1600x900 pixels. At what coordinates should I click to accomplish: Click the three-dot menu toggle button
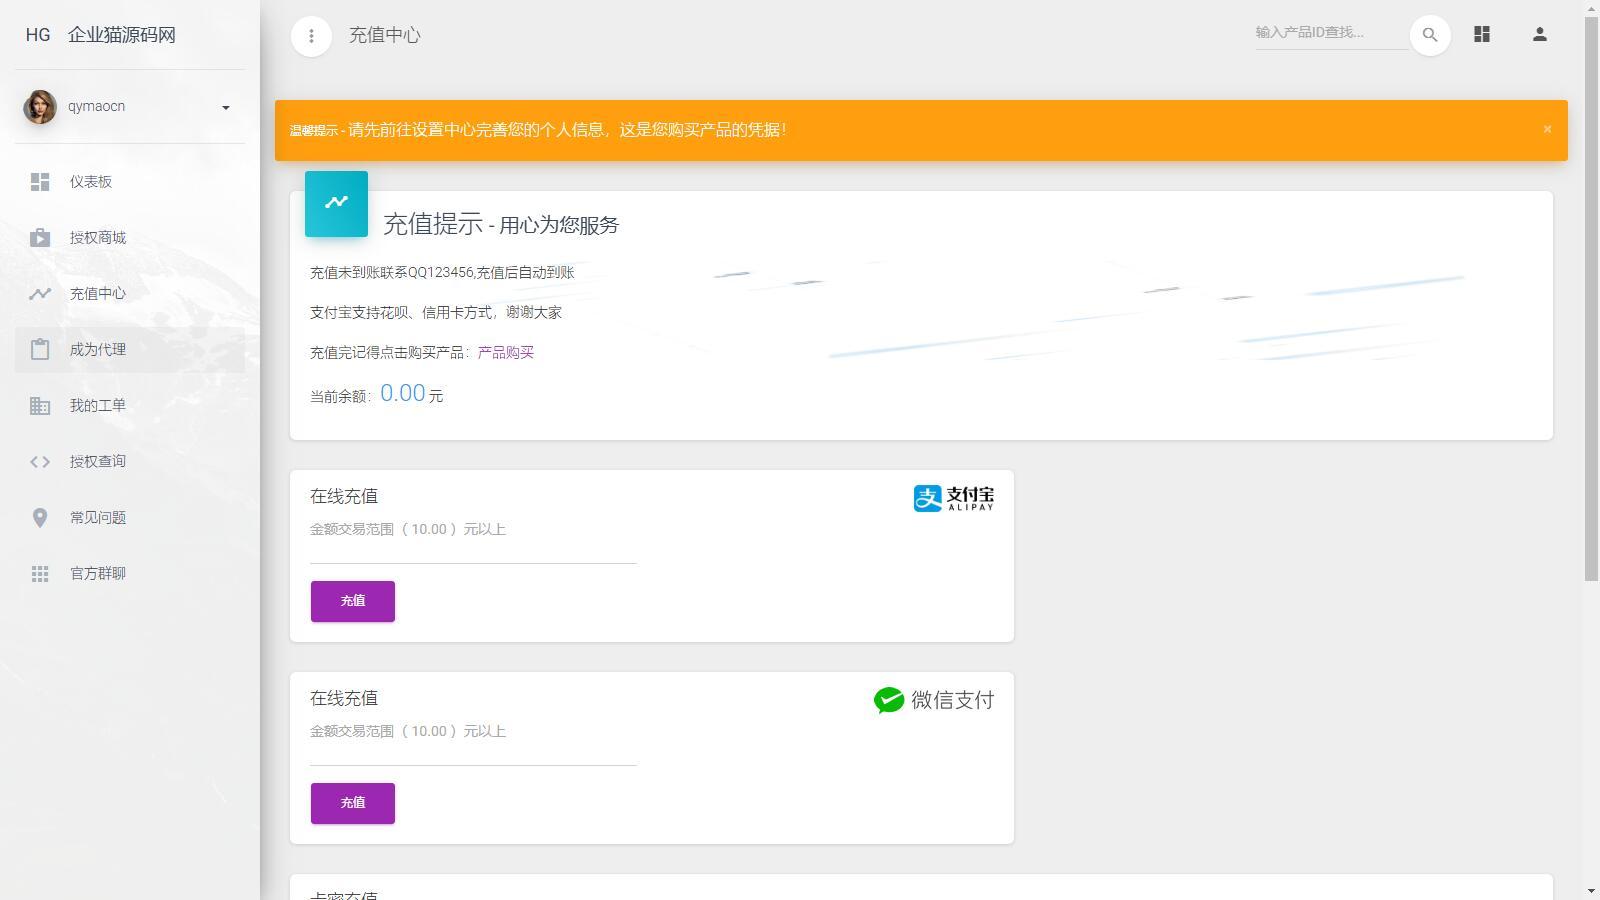pyautogui.click(x=311, y=36)
